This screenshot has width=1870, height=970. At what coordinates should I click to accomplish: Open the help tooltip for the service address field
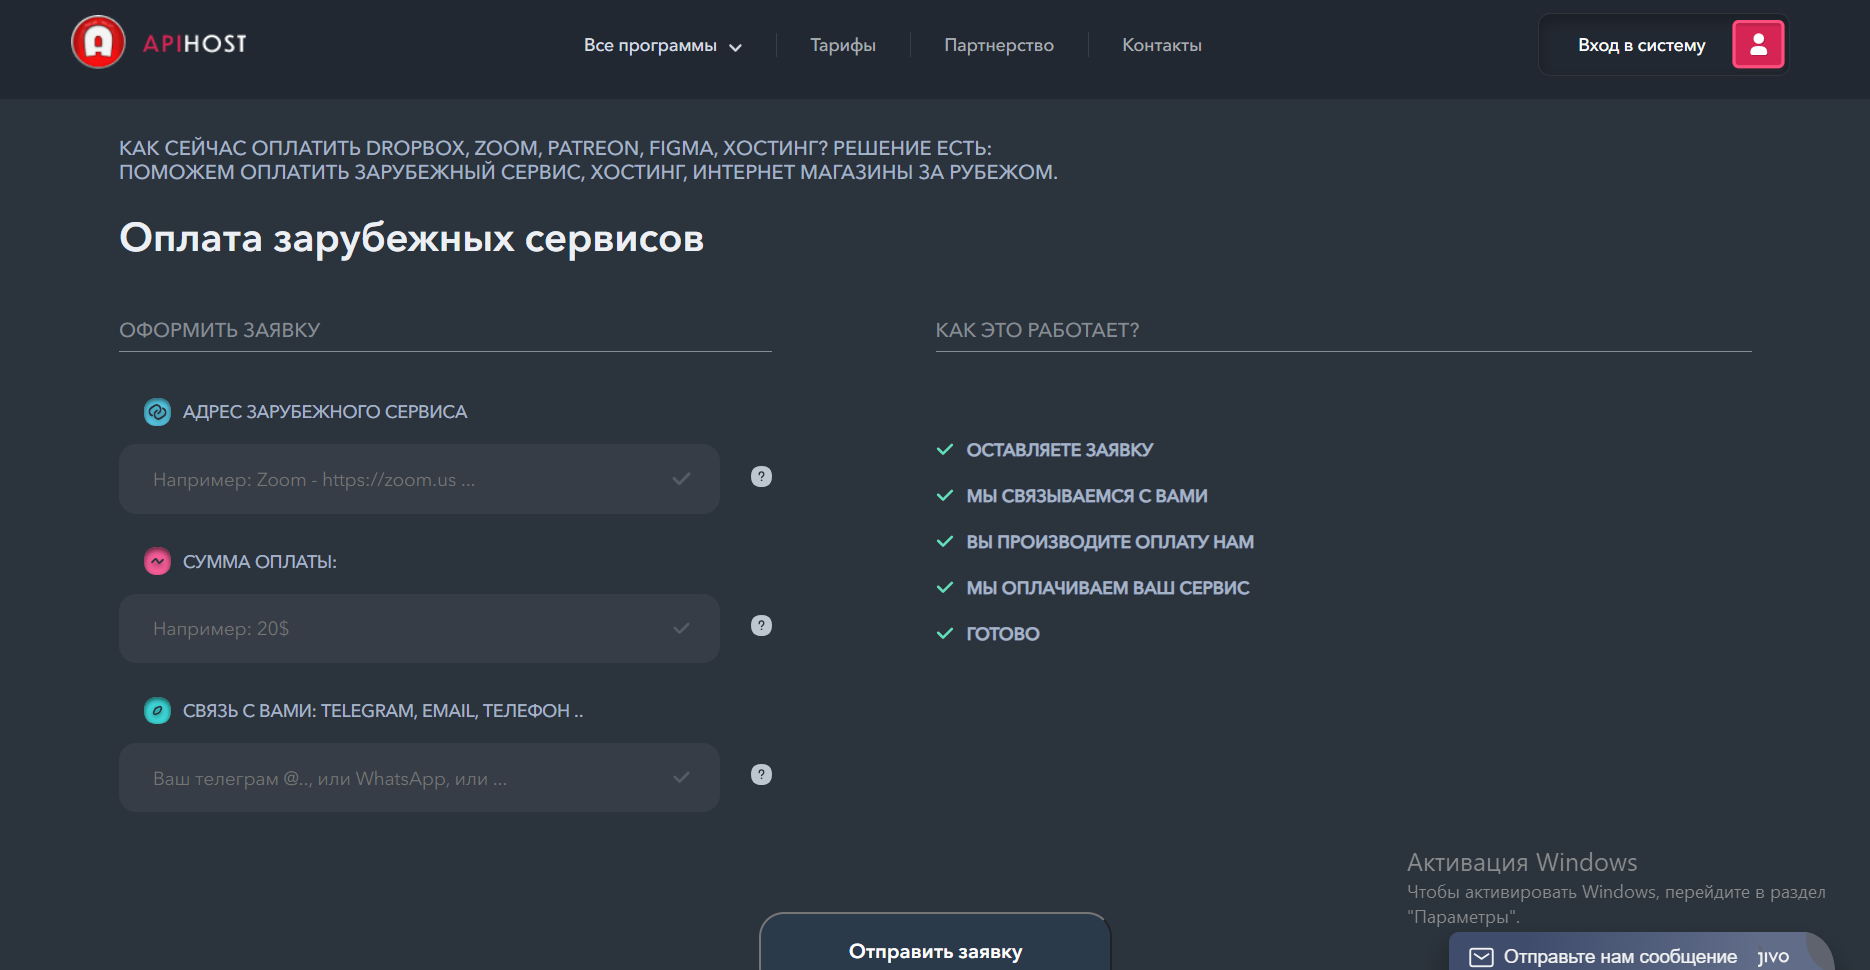pos(762,477)
